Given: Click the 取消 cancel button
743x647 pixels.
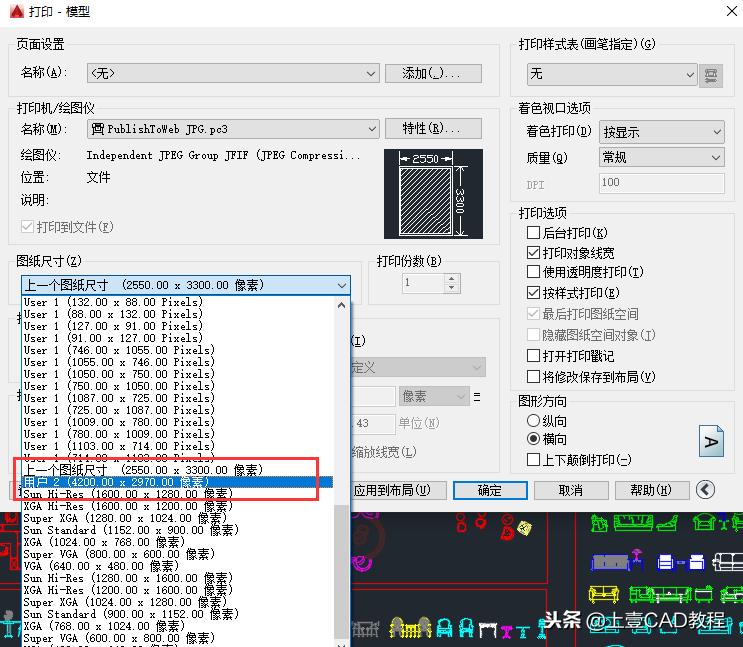Looking at the screenshot, I should (571, 490).
